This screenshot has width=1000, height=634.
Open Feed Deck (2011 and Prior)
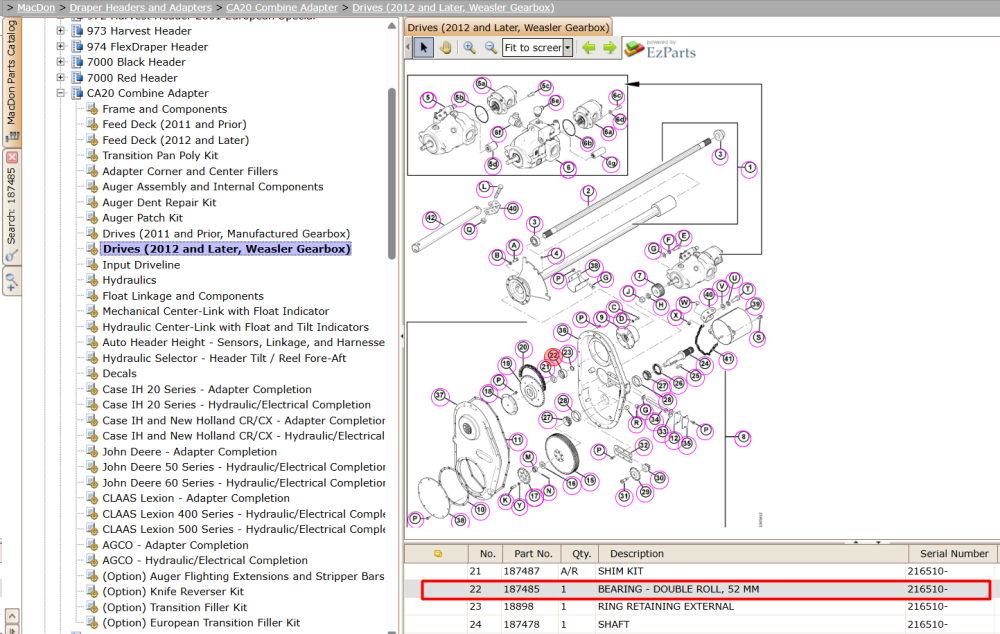coord(174,124)
